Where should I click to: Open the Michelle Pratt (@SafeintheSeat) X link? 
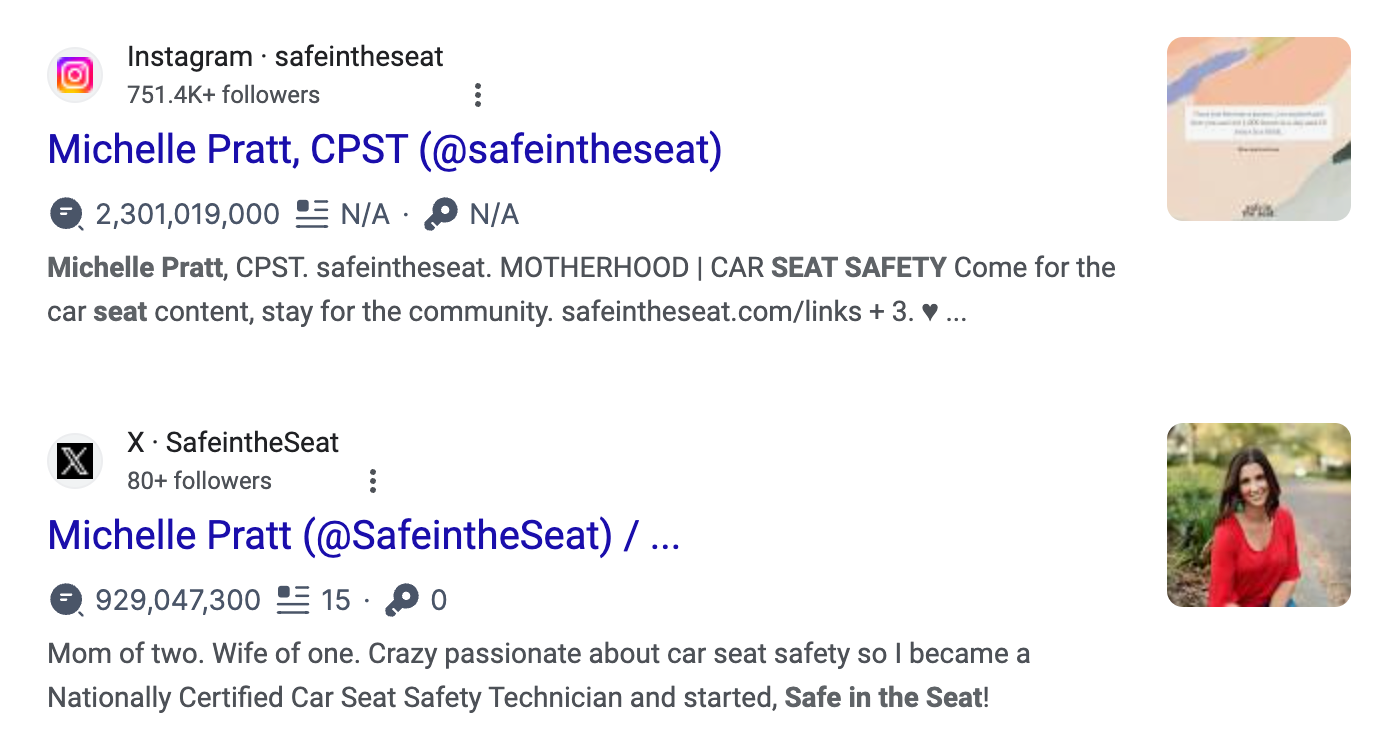[x=363, y=536]
